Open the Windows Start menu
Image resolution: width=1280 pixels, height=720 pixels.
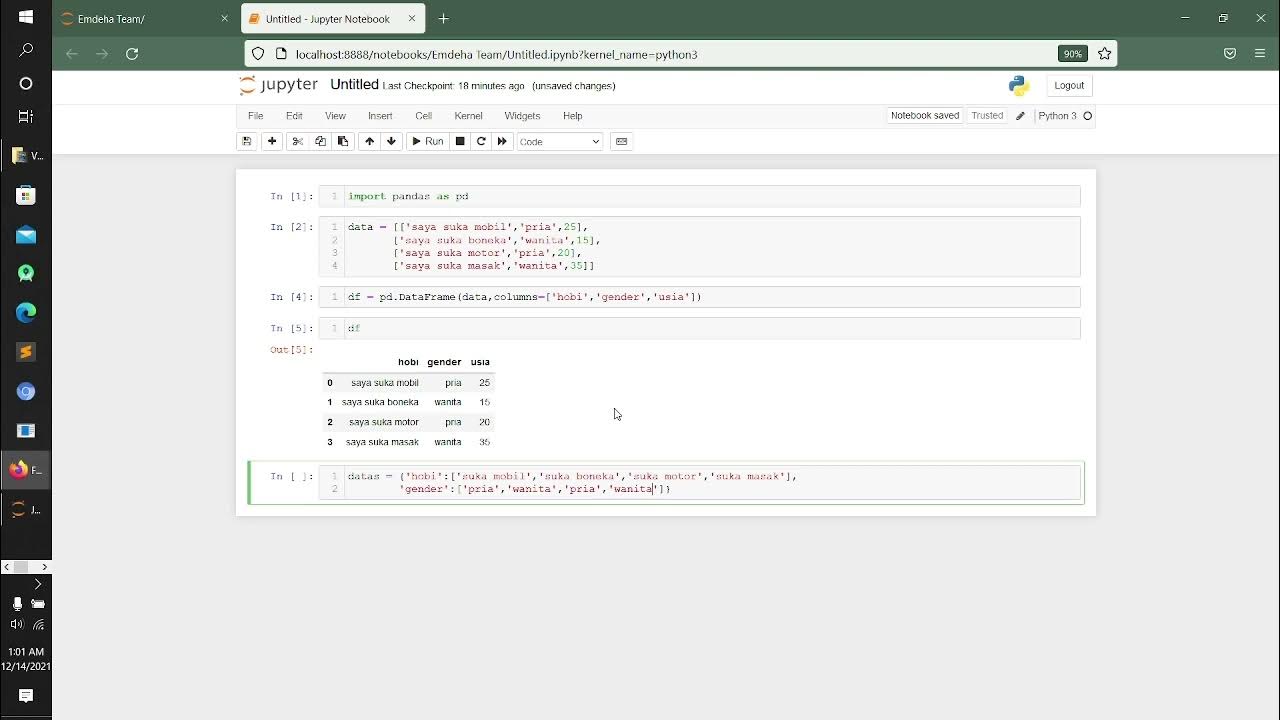[x=26, y=17]
